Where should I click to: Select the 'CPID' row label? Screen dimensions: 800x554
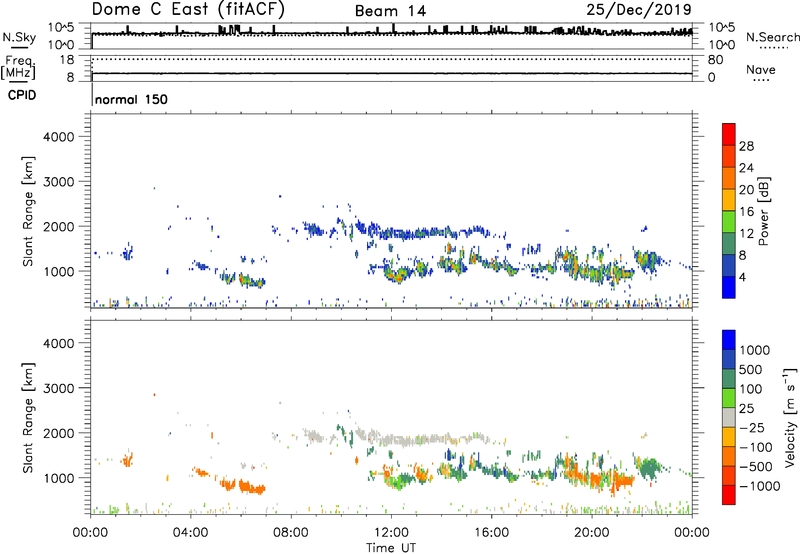[x=22, y=95]
